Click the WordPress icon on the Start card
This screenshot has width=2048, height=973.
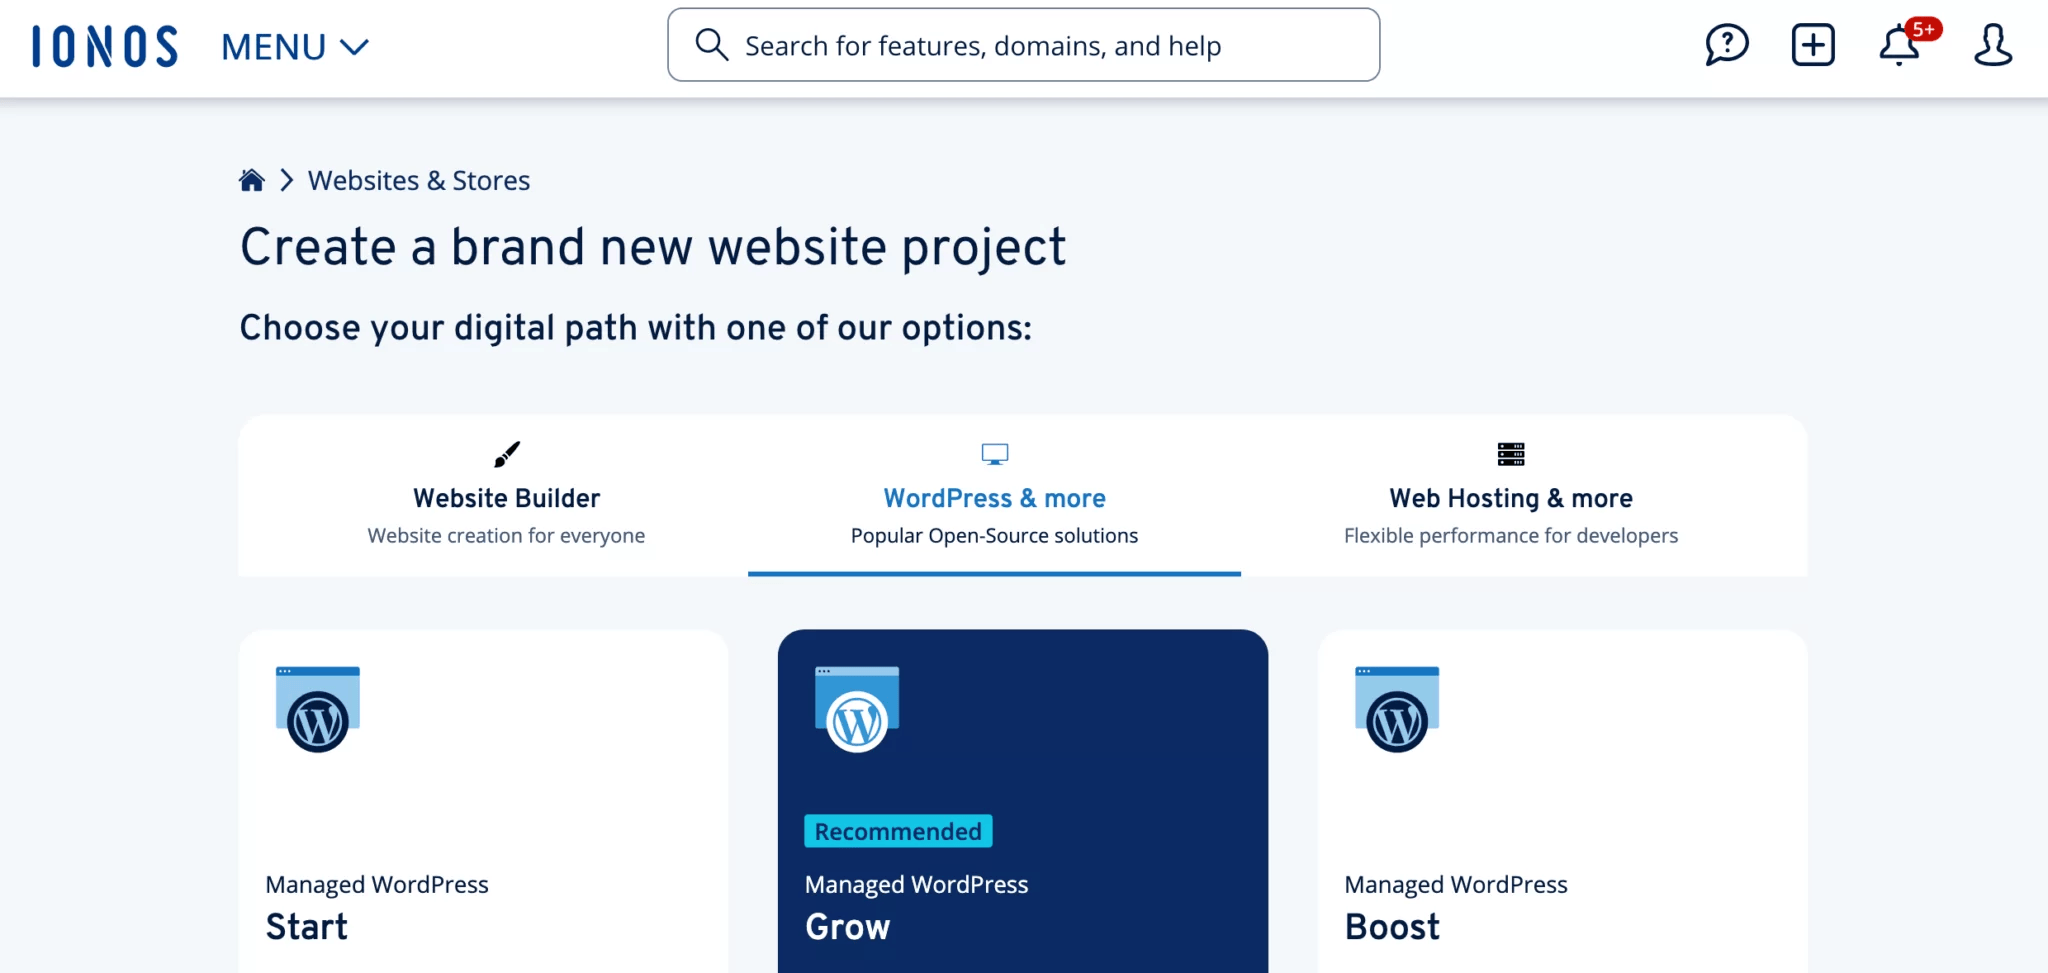coord(318,710)
